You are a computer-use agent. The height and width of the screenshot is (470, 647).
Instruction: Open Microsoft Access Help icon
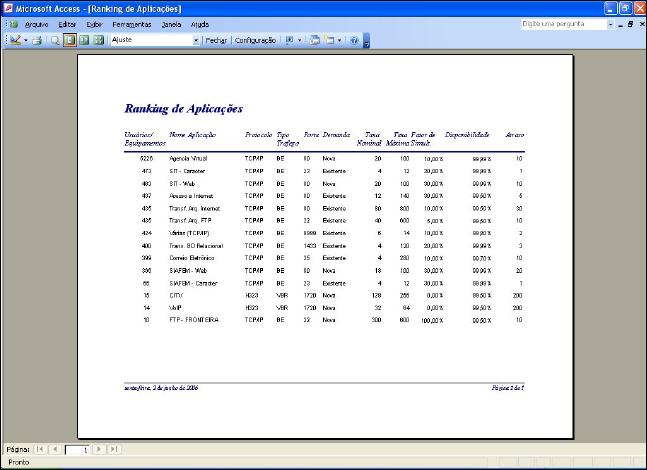click(354, 40)
